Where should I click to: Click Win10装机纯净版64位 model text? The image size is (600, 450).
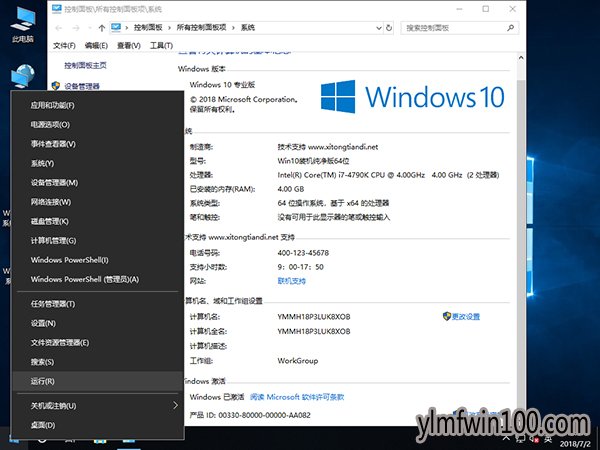[313, 161]
